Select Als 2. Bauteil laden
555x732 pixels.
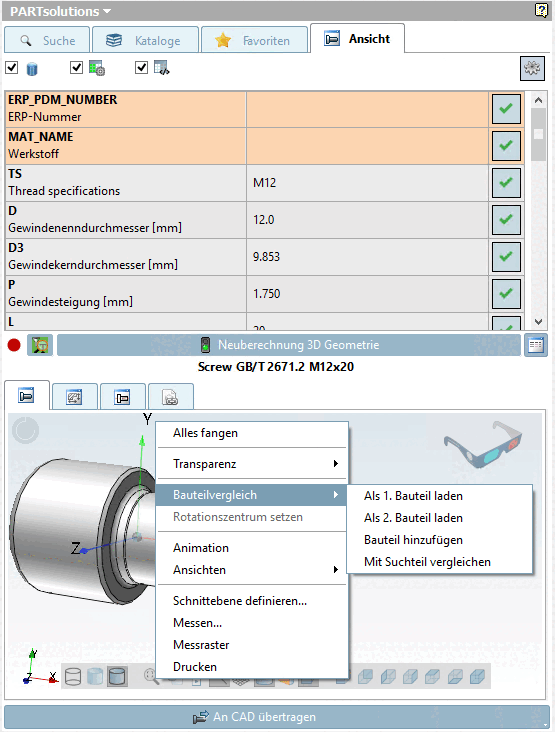click(440, 518)
